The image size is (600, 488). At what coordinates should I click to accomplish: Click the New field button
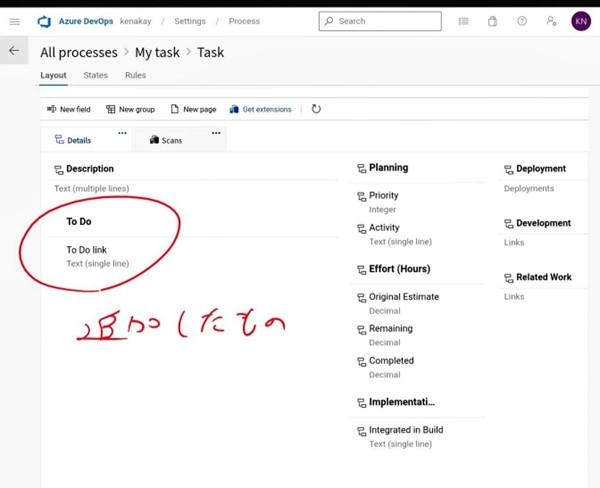pos(68,109)
